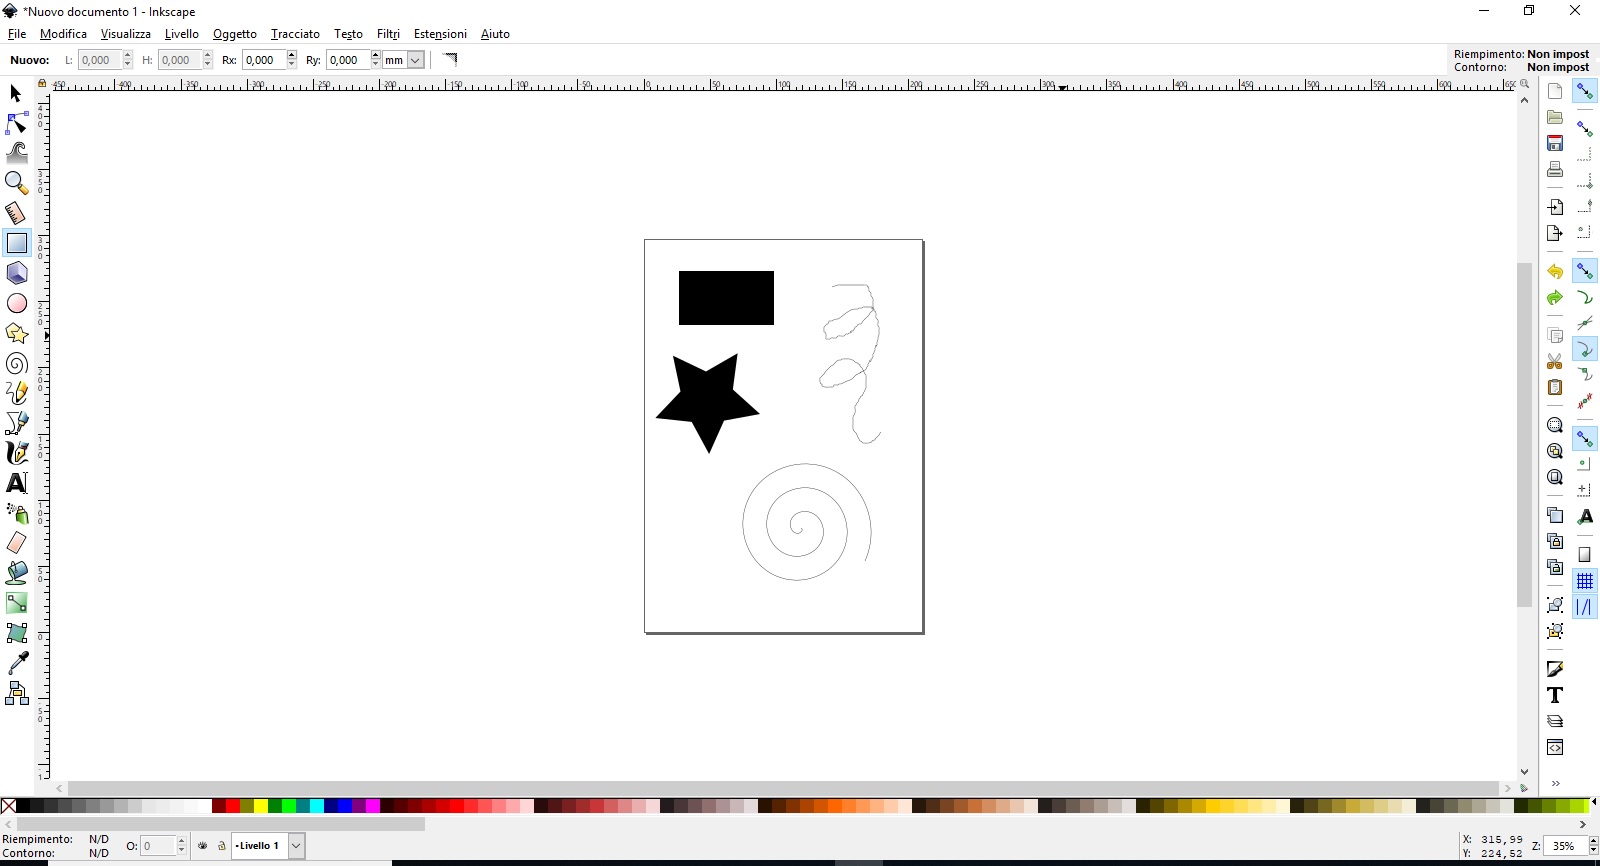Click the zoom percentage field
The width and height of the screenshot is (1600, 866).
tap(1566, 846)
